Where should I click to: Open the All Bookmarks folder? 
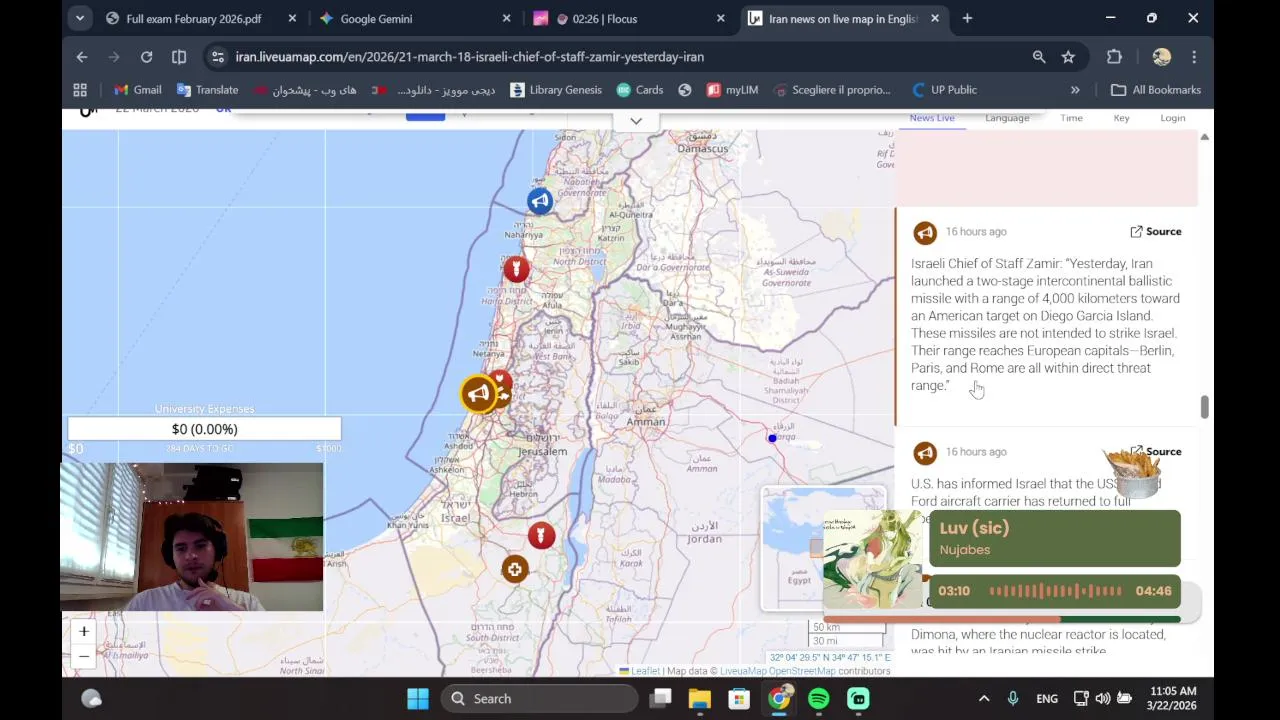pyautogui.click(x=1156, y=90)
